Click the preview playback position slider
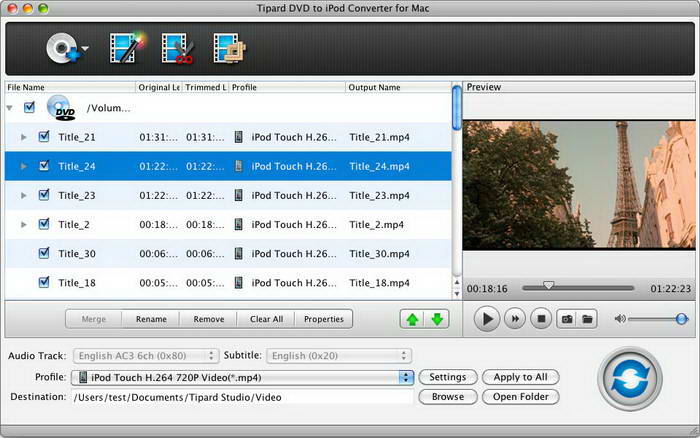 pos(549,285)
